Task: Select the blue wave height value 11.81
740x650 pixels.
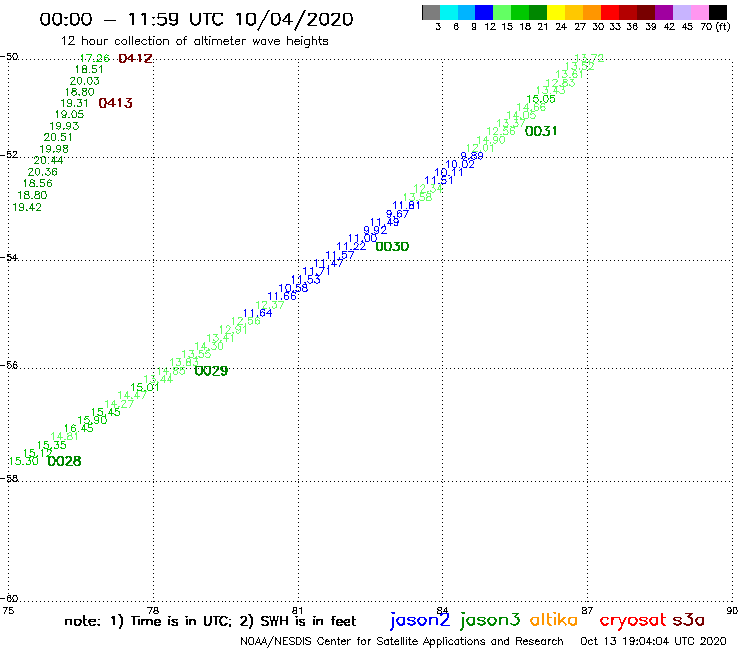Action: (406, 205)
